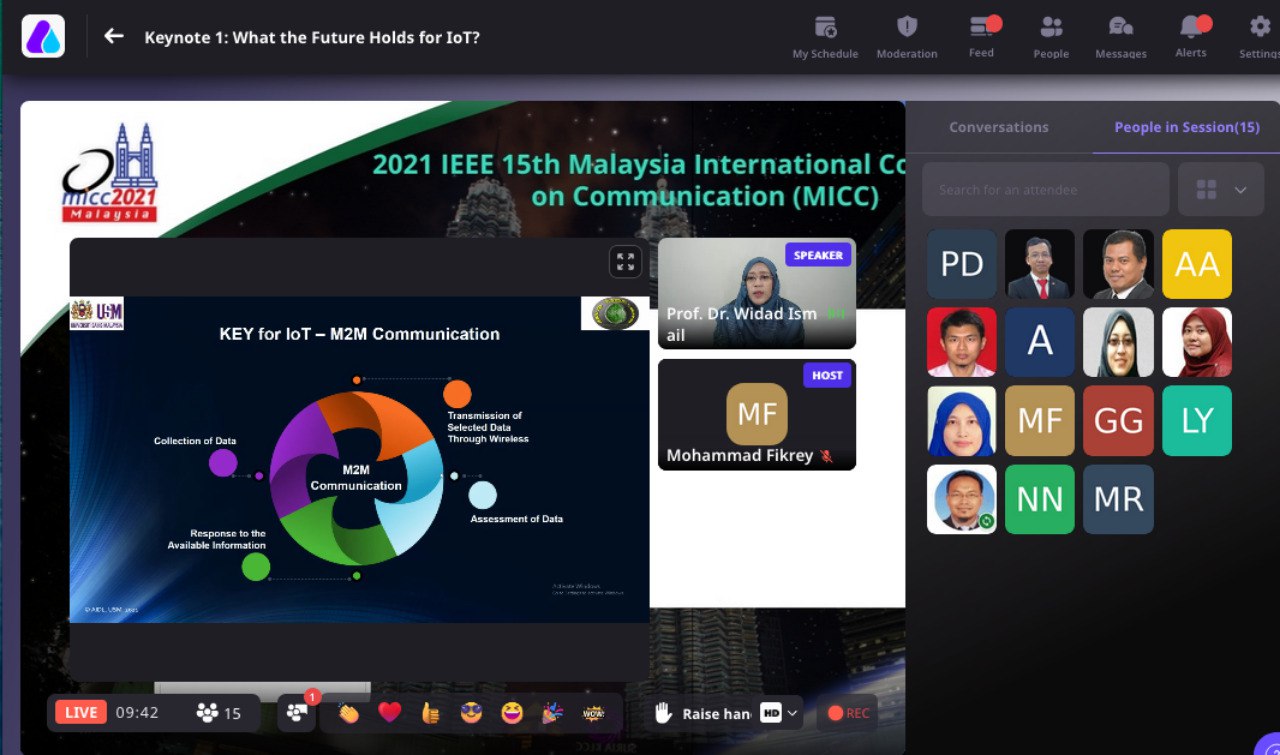Click the attendee count 15 icon
Viewport: 1280px width, 755px height.
pos(219,713)
